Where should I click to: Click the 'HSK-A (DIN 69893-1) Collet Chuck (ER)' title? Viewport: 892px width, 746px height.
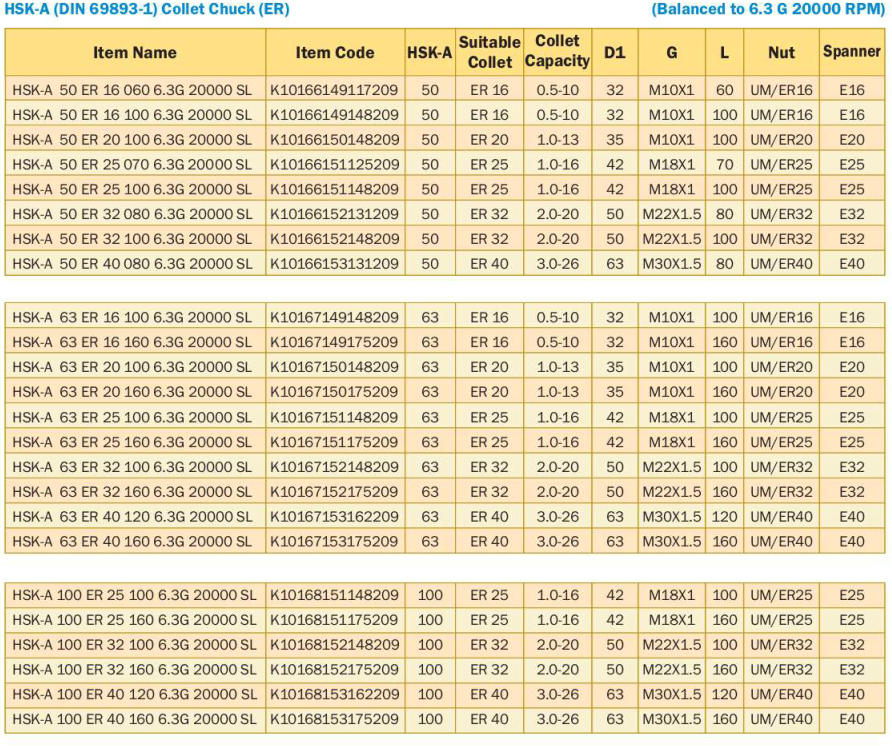[147, 9]
